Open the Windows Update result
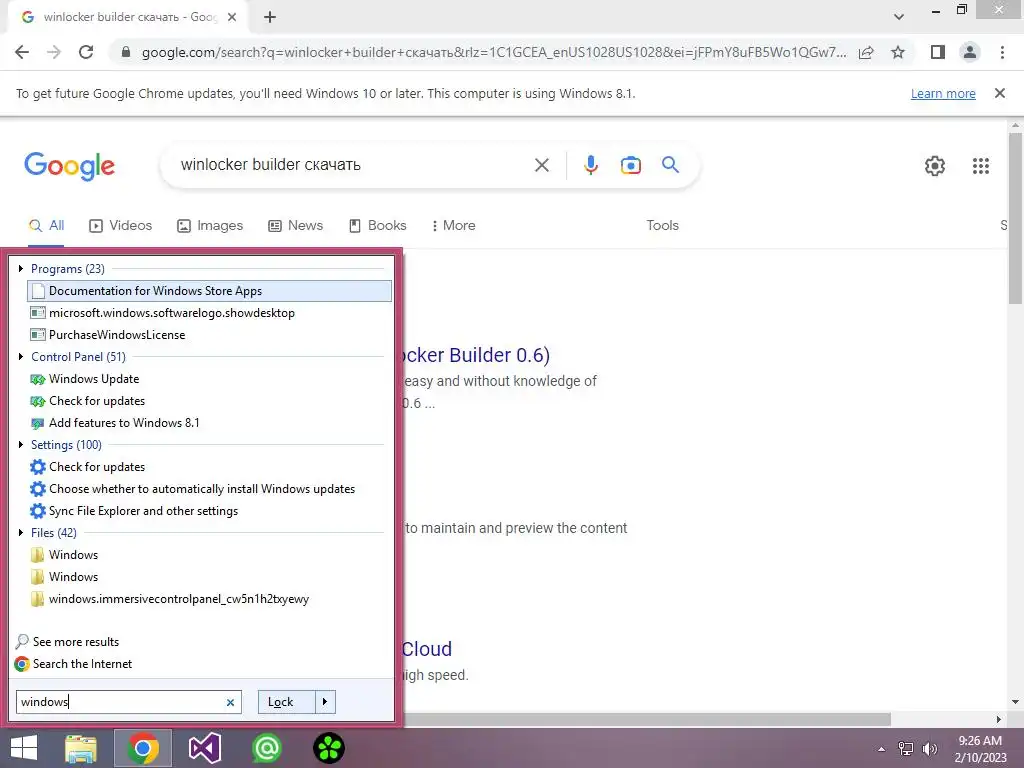 pyautogui.click(x=209, y=379)
